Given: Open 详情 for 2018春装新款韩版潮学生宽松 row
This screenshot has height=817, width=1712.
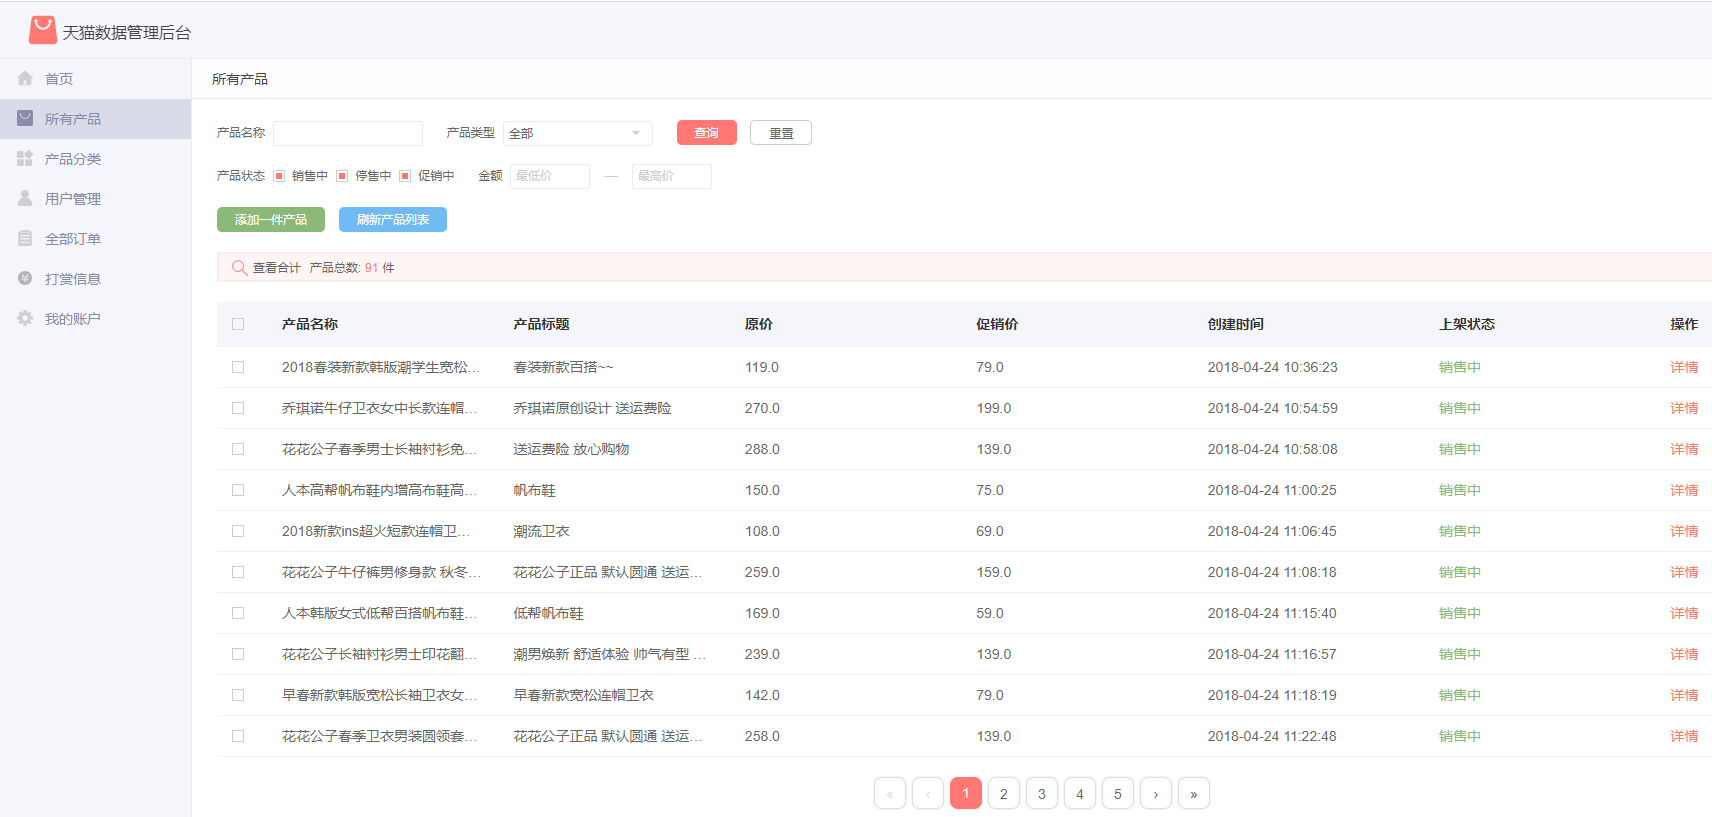Looking at the screenshot, I should pos(1684,367).
